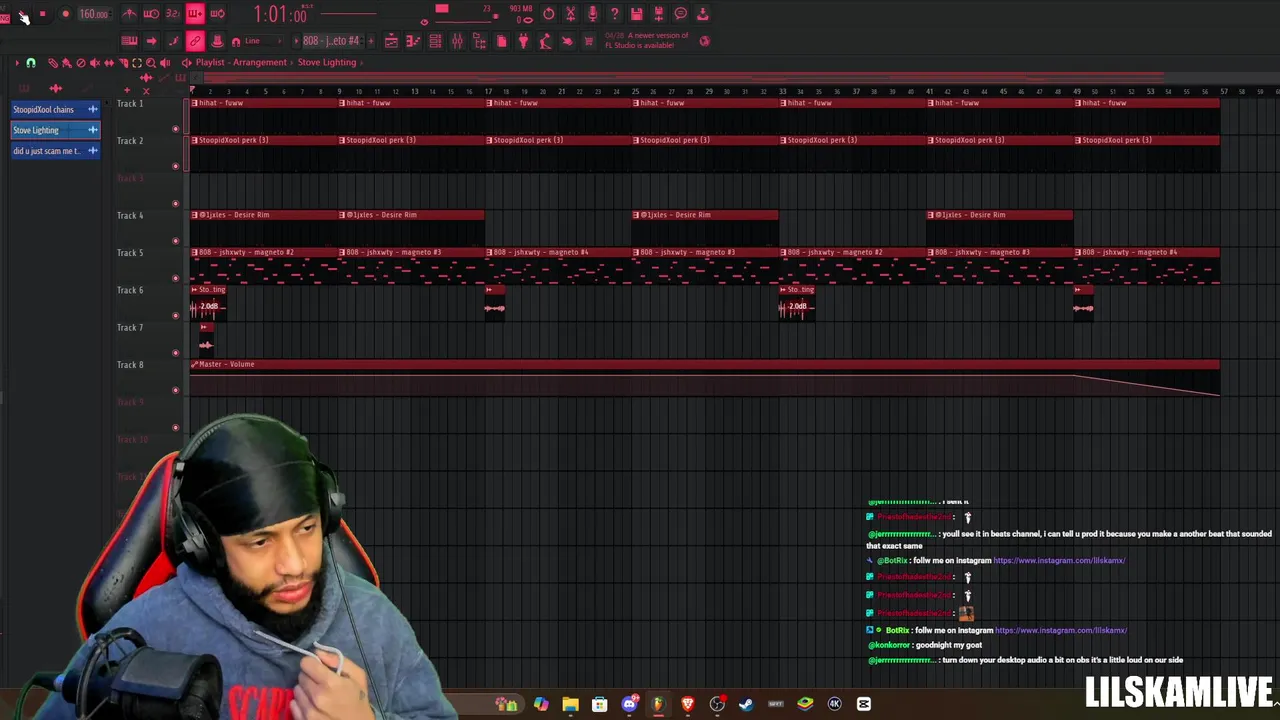Open the Piano roll view icon
The height and width of the screenshot is (720, 1280).
tap(413, 41)
